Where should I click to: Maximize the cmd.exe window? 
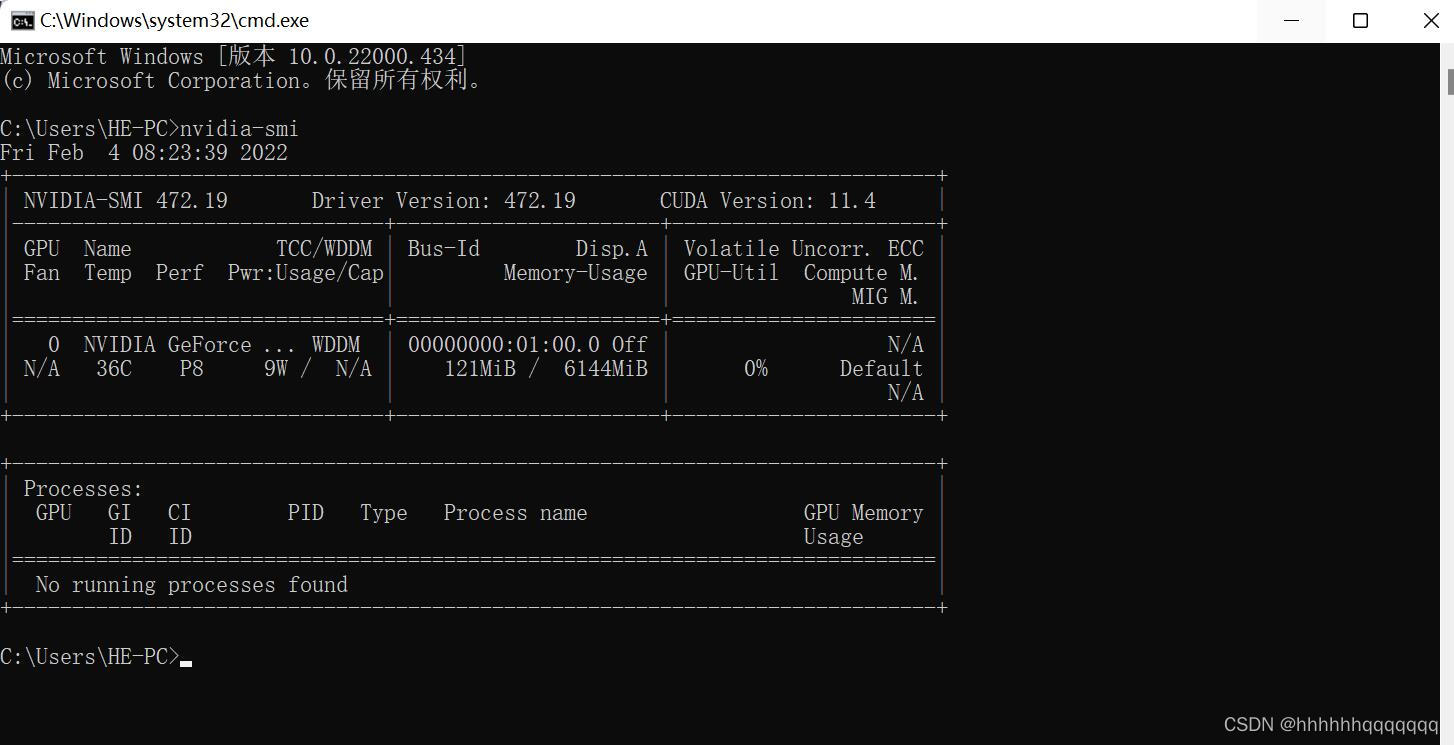1360,20
